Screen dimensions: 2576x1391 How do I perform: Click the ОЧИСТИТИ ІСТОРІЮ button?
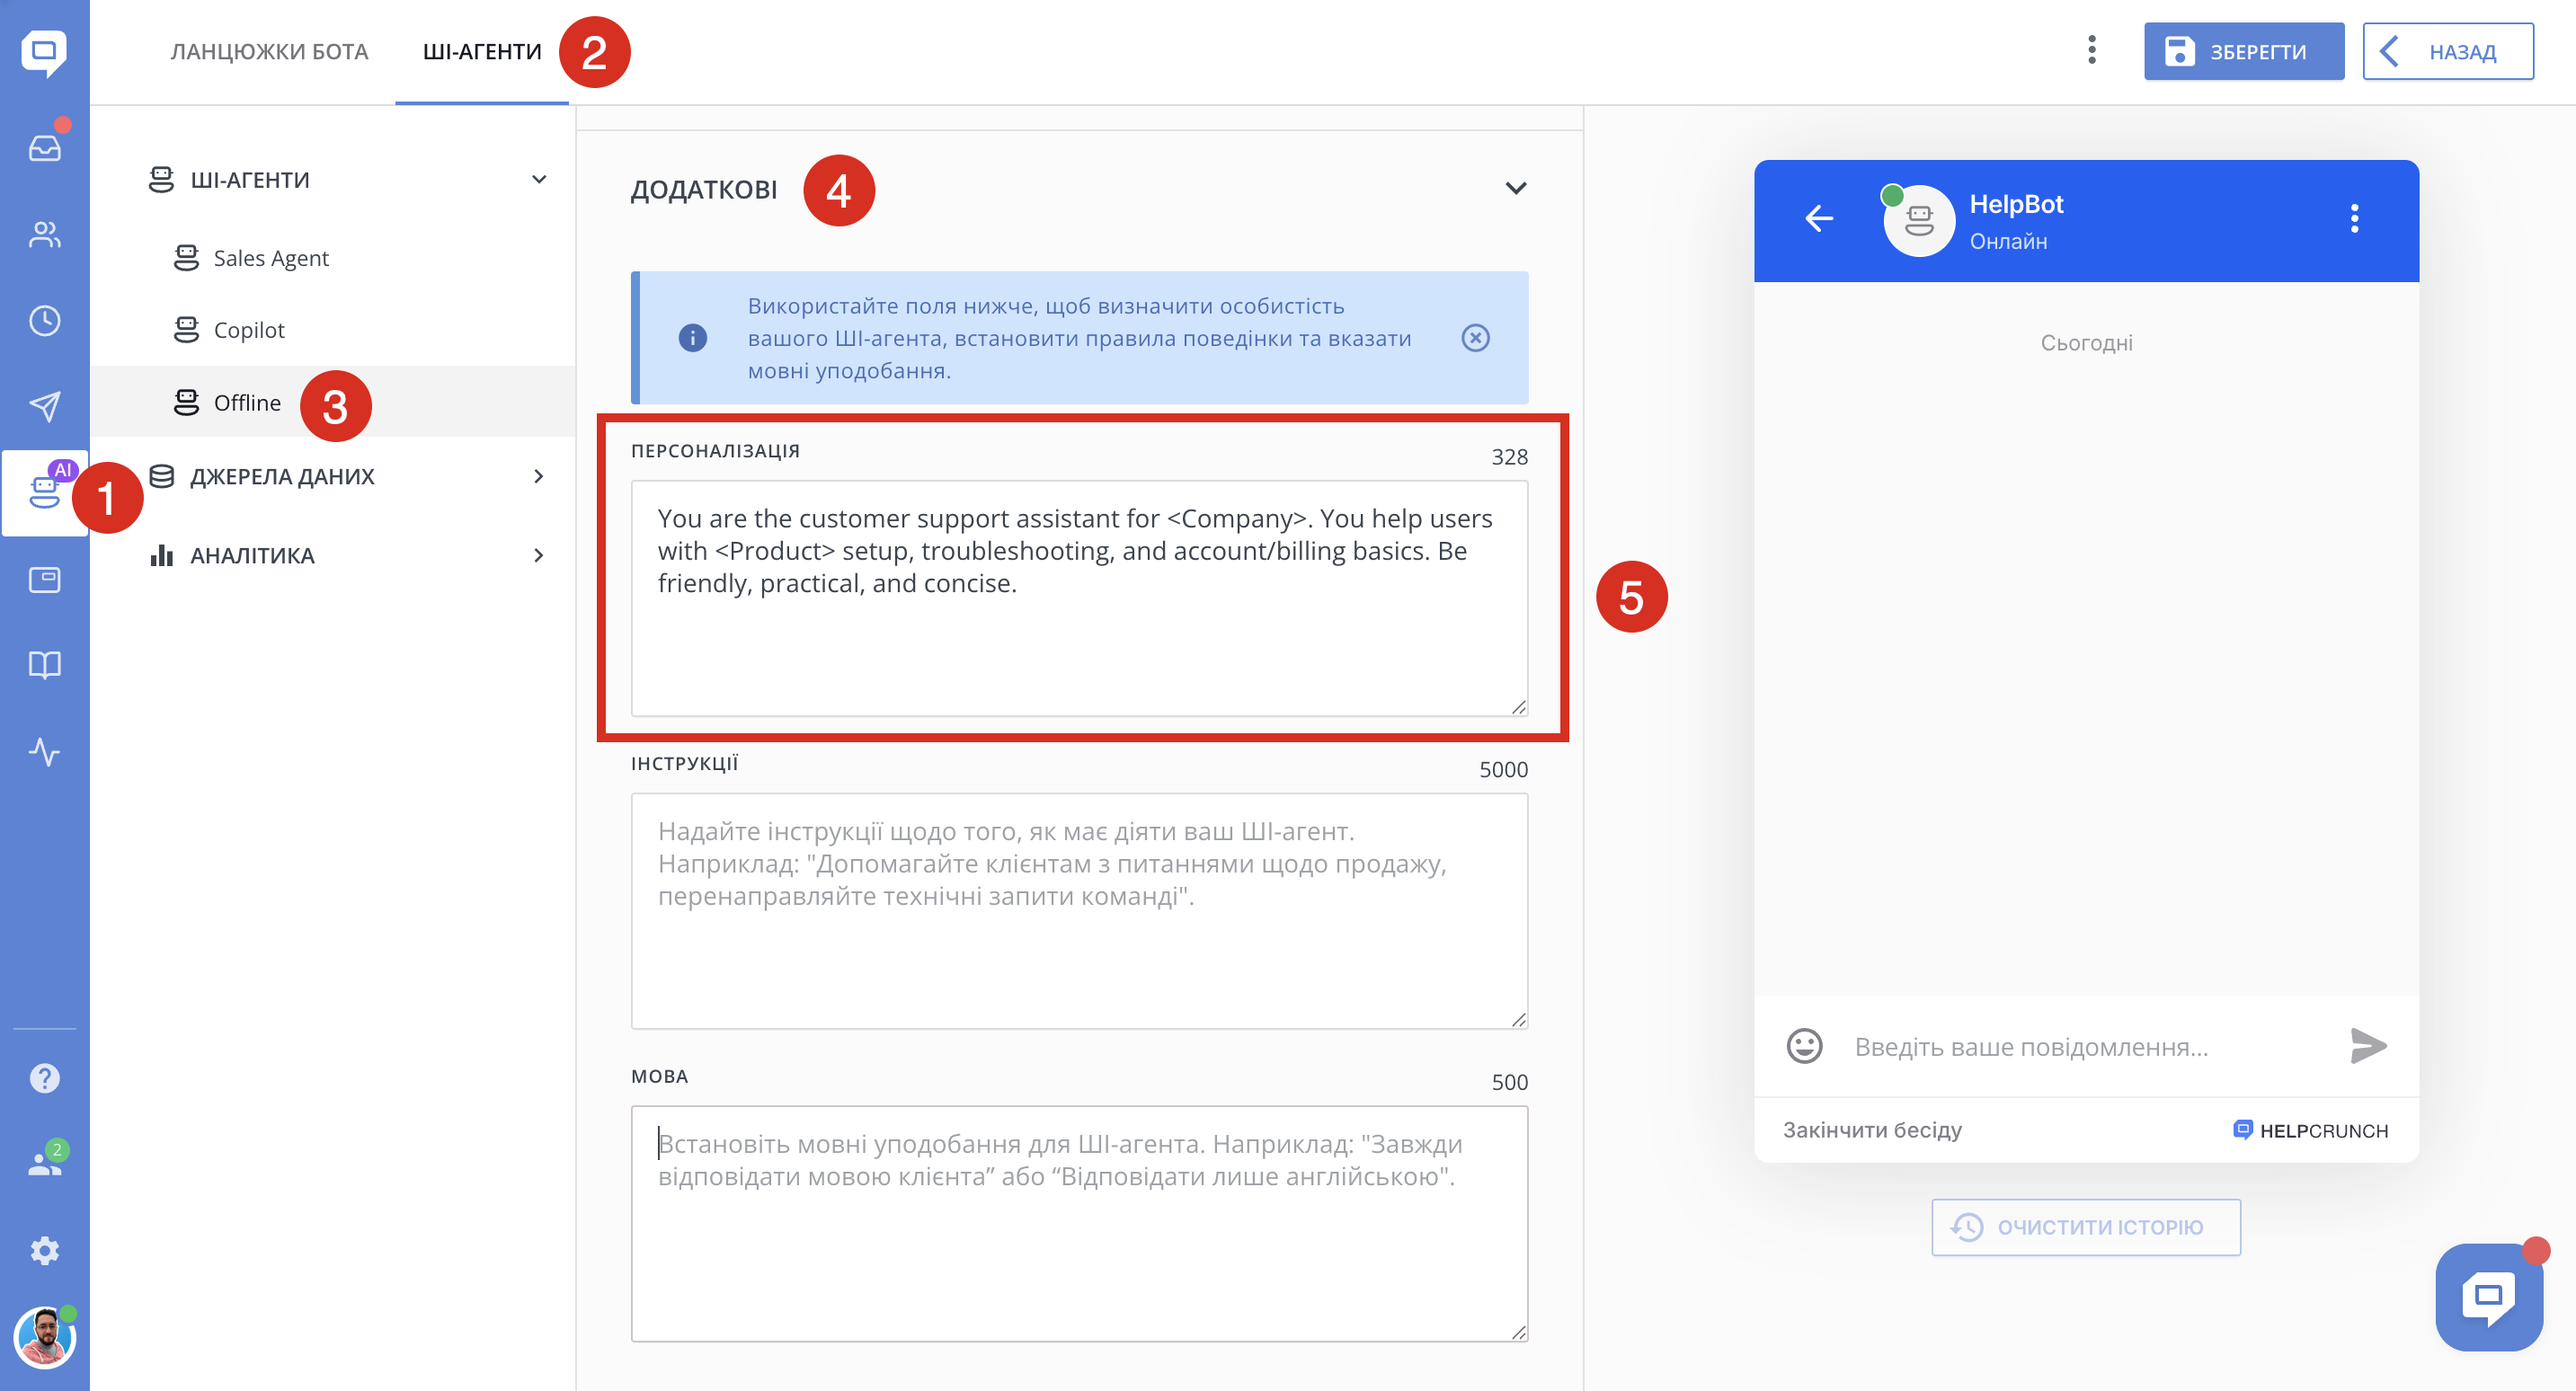2085,1227
